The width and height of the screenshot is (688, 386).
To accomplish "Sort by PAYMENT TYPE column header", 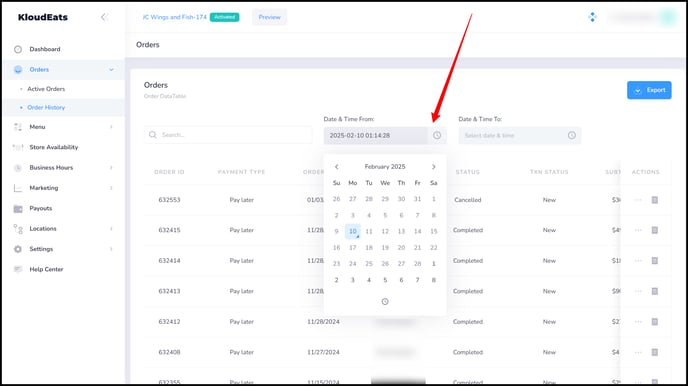I will pyautogui.click(x=241, y=172).
